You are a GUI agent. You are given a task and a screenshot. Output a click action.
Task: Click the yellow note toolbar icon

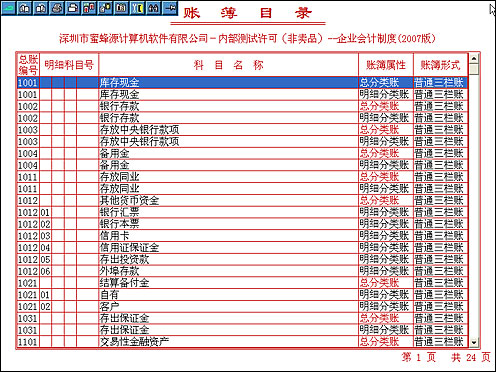(105, 8)
